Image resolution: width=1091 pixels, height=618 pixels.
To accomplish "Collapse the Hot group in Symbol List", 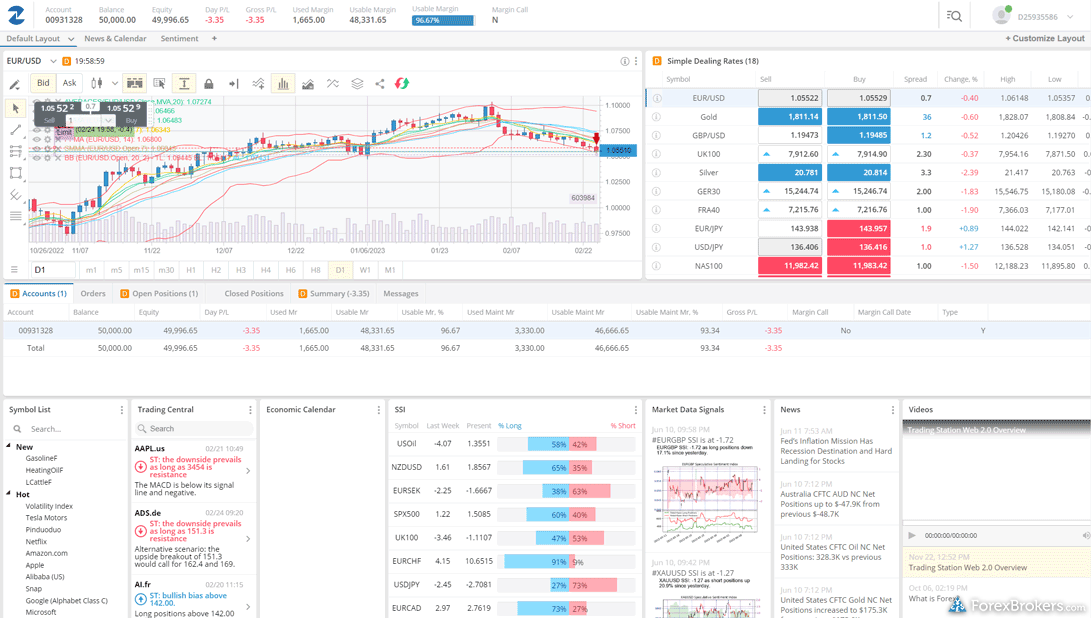I will click(9, 494).
